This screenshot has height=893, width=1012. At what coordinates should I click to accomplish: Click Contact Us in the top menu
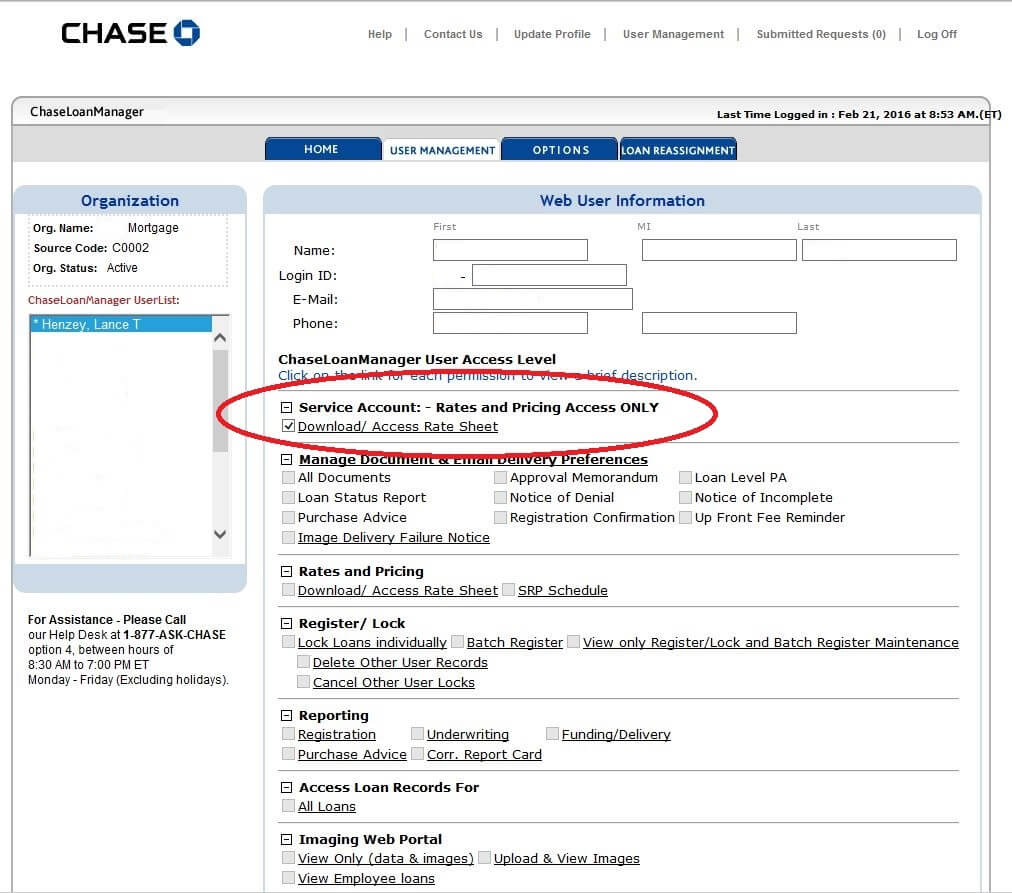[x=453, y=33]
